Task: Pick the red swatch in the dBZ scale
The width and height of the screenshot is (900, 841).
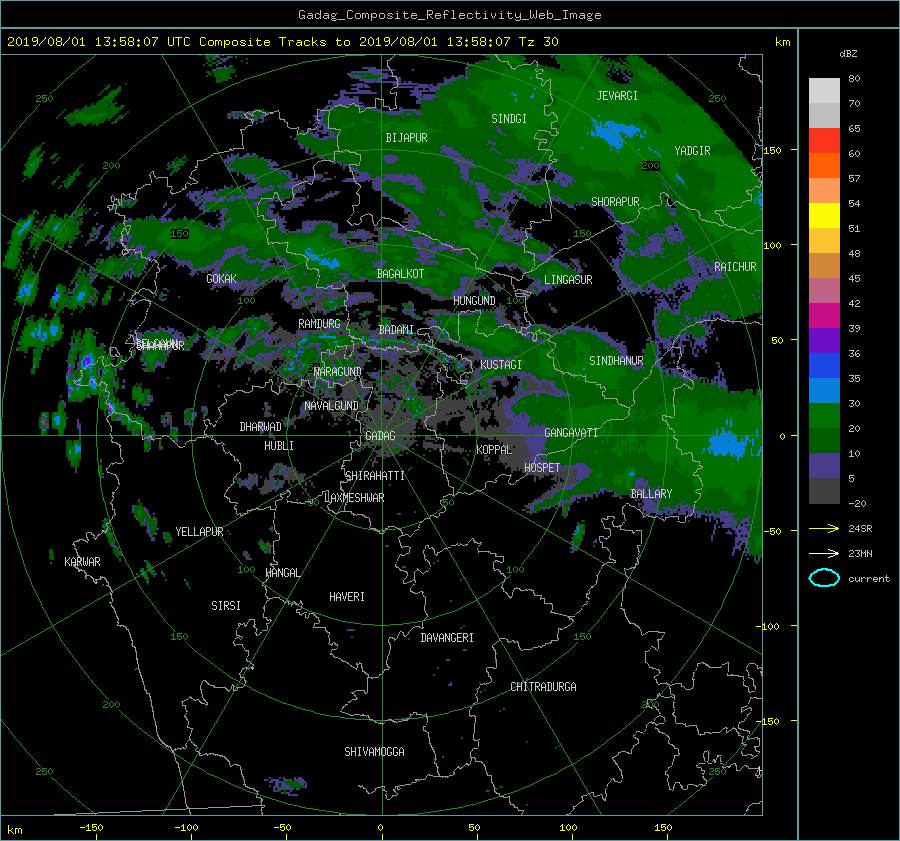Action: (824, 141)
